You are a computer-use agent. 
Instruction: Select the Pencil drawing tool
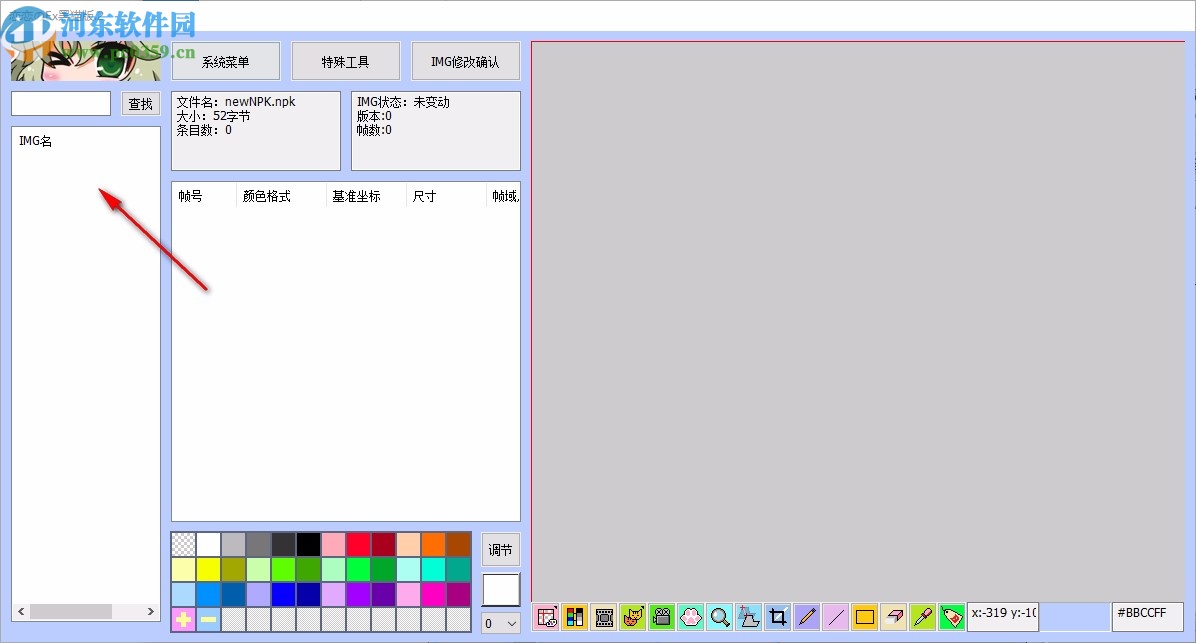coord(807,617)
